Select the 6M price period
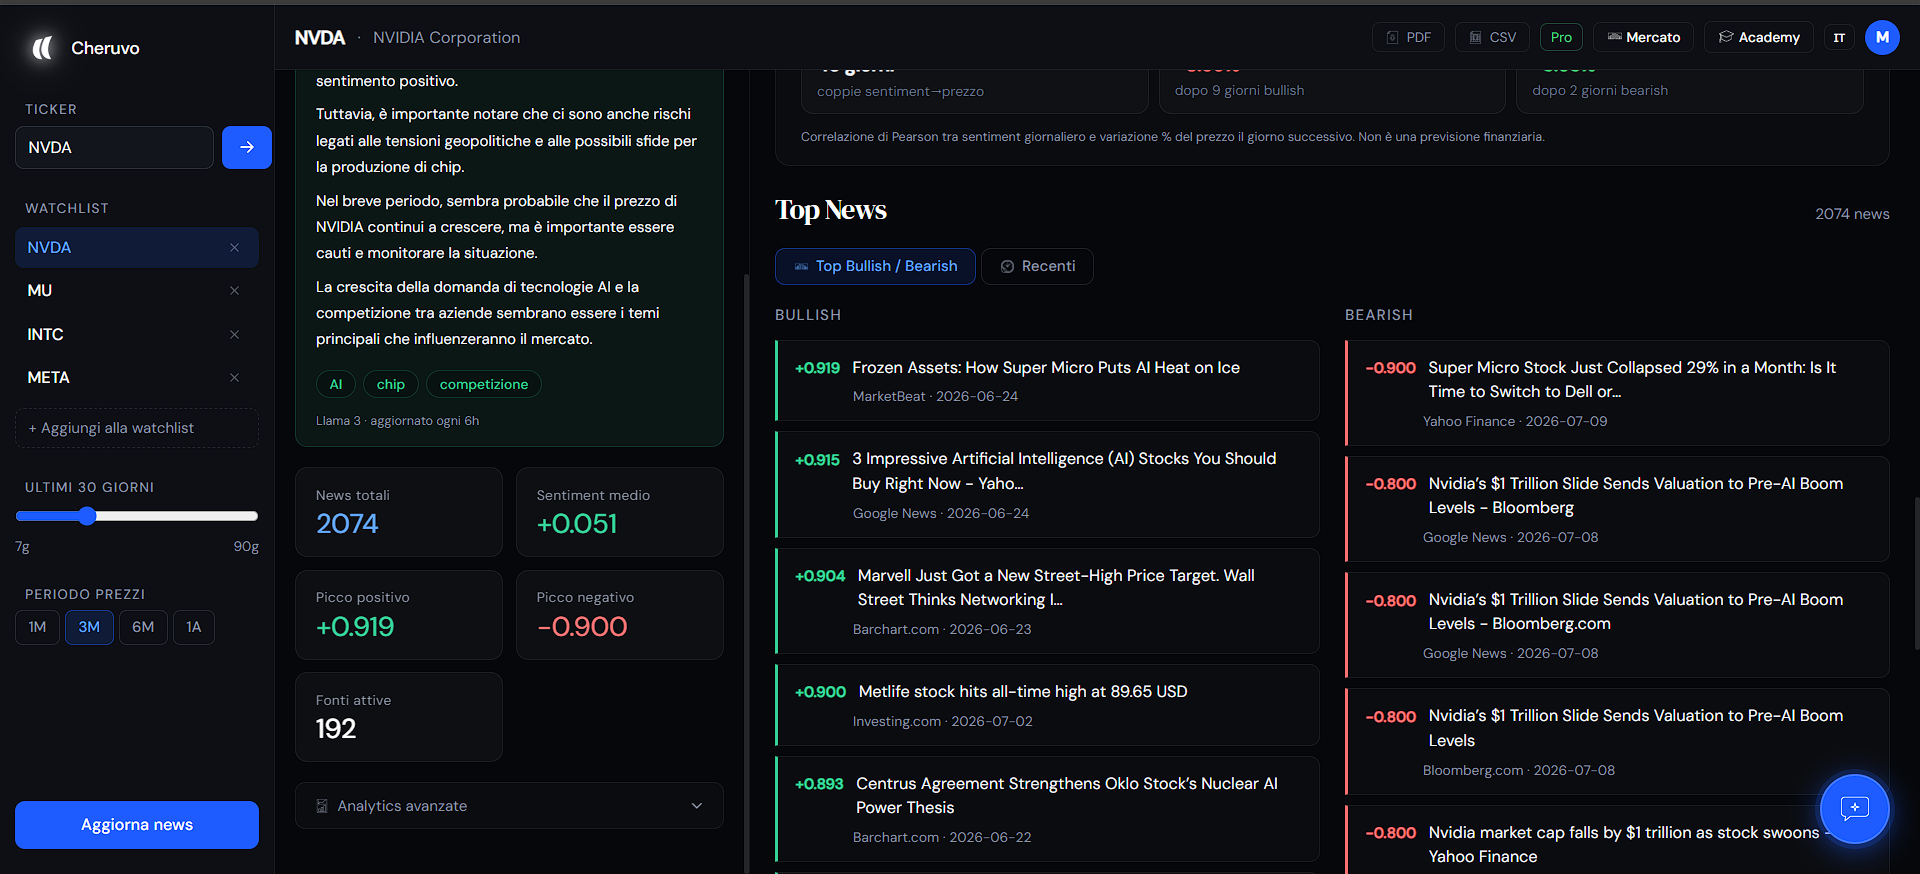The image size is (1920, 874). [143, 627]
